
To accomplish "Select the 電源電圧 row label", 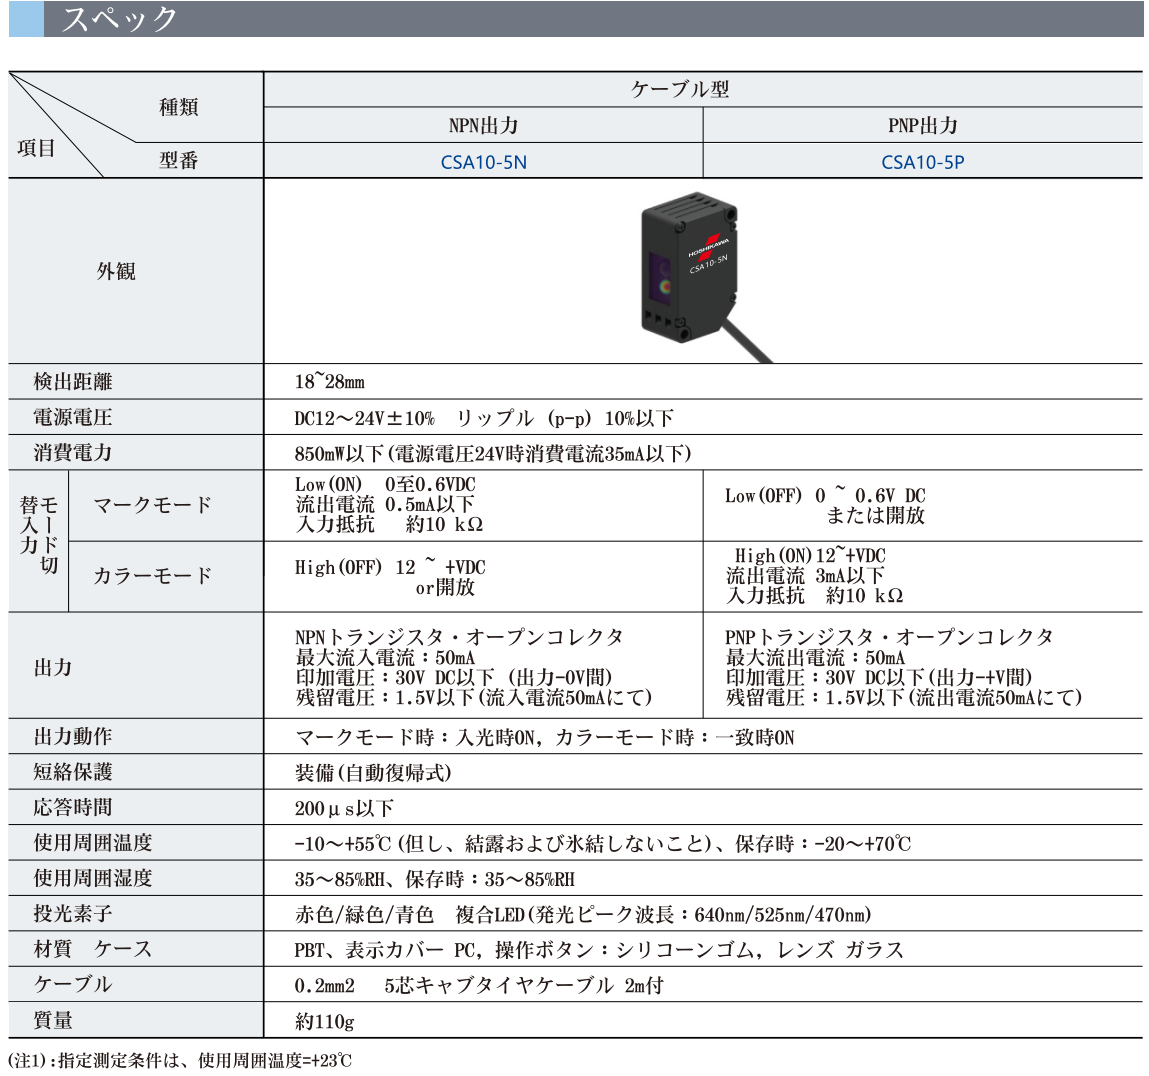I will (x=73, y=417).
